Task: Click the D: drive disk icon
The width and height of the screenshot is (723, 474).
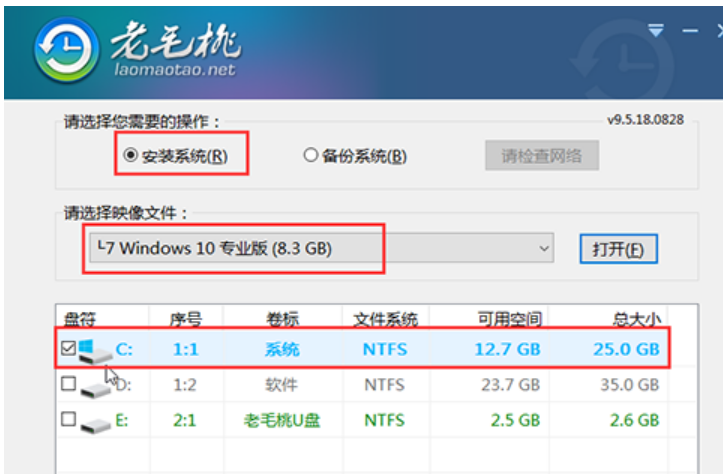Action: (x=95, y=390)
